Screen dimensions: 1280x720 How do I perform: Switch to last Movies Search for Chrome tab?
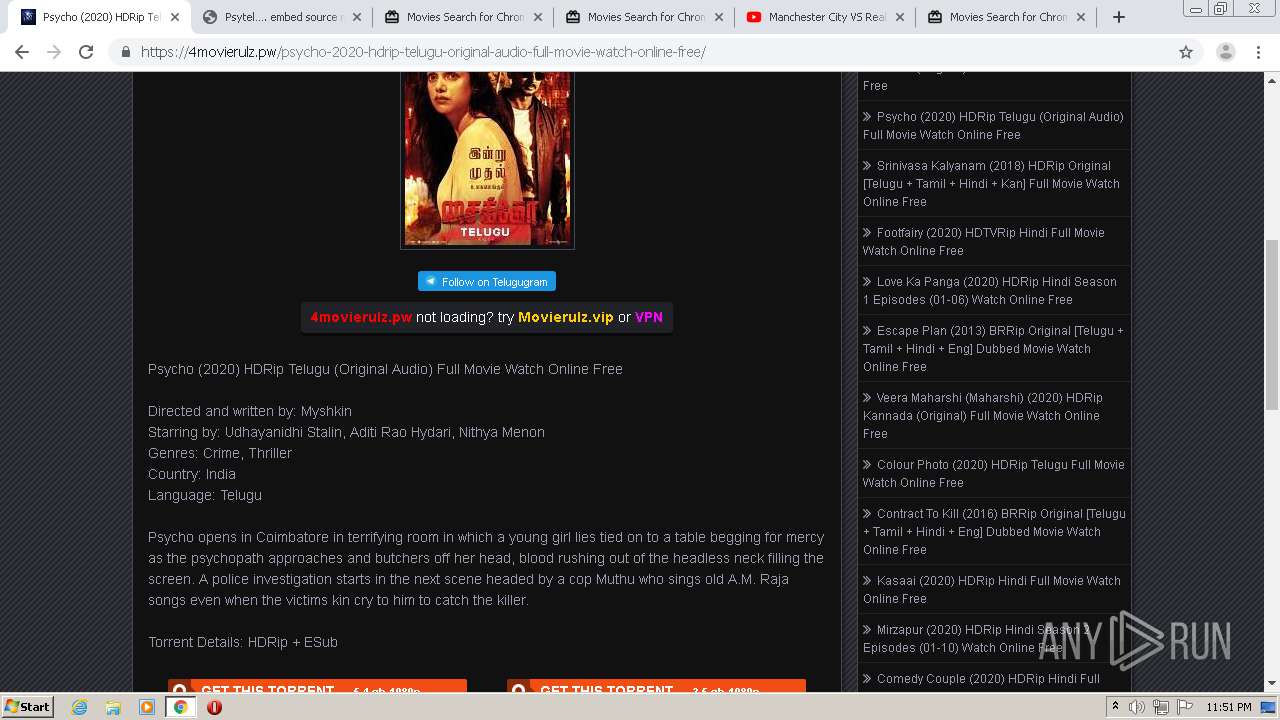1006,17
